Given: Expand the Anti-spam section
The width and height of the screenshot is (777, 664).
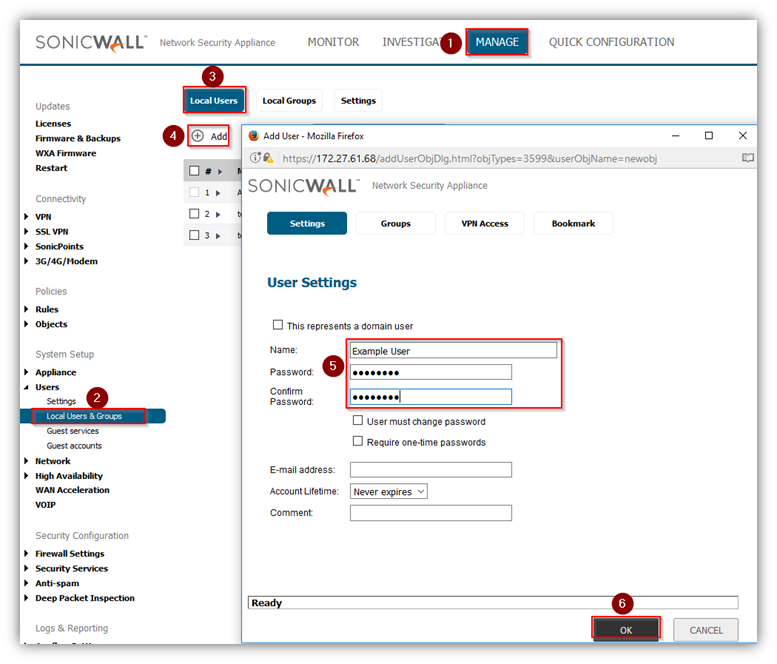Looking at the screenshot, I should coord(26,583).
